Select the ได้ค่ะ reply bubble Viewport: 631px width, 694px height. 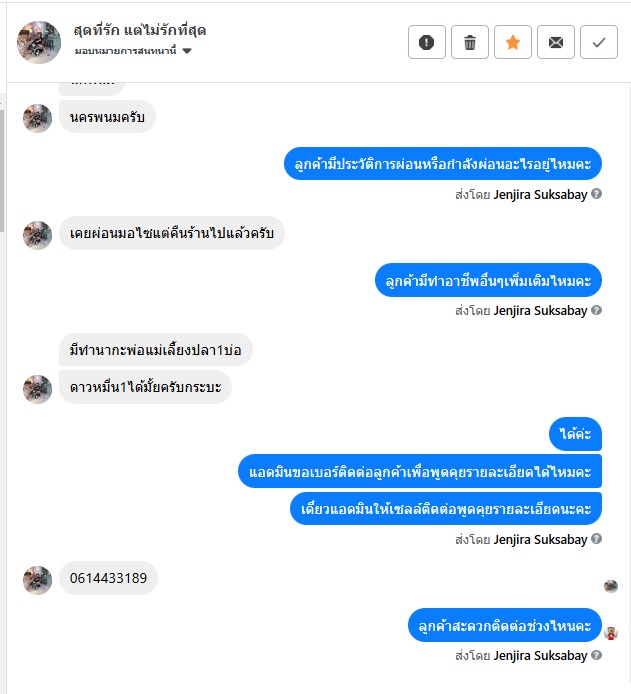tap(575, 434)
